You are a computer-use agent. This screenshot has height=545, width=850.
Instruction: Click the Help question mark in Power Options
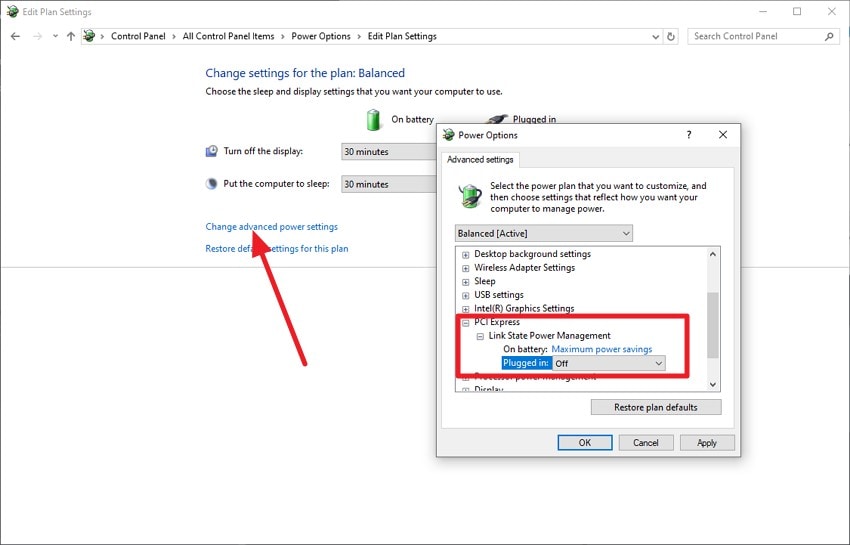point(688,134)
